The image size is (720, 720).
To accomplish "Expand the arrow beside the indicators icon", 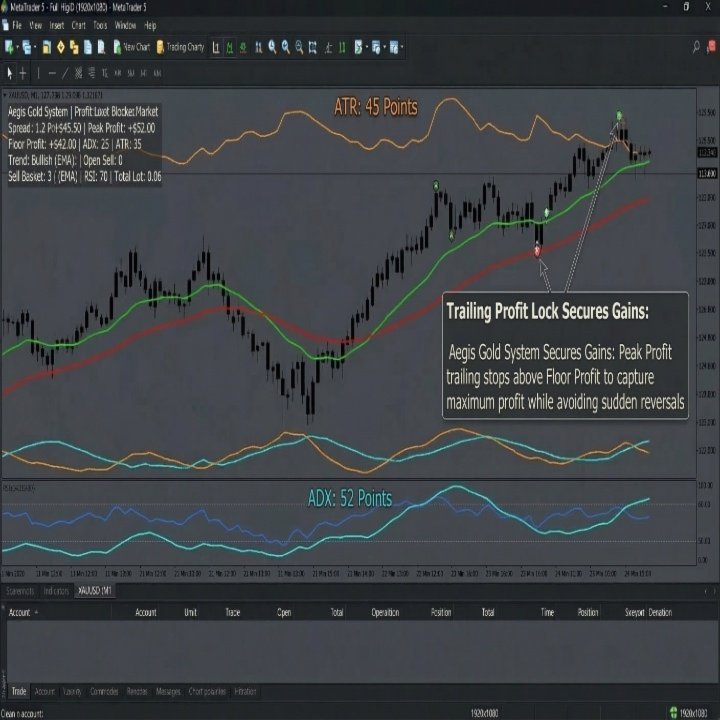I will (x=366, y=47).
